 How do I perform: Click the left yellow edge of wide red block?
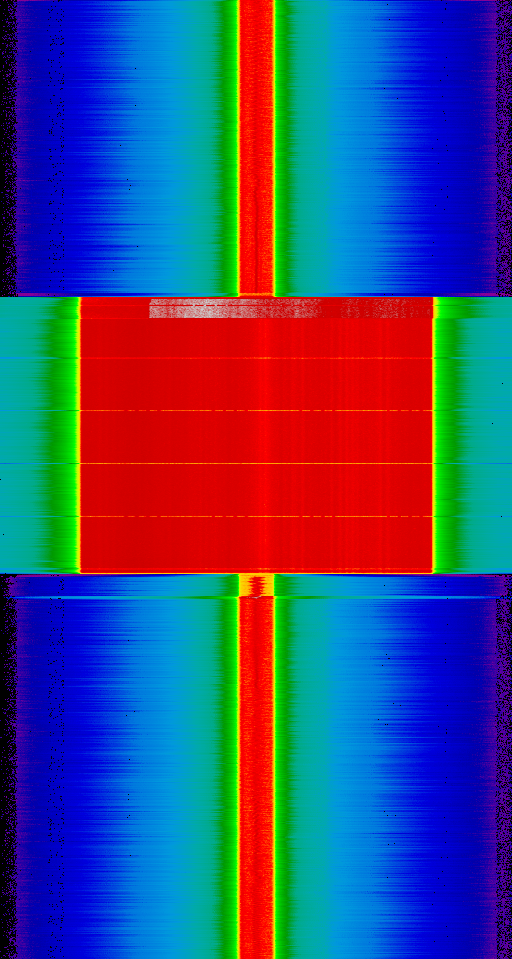[80, 435]
